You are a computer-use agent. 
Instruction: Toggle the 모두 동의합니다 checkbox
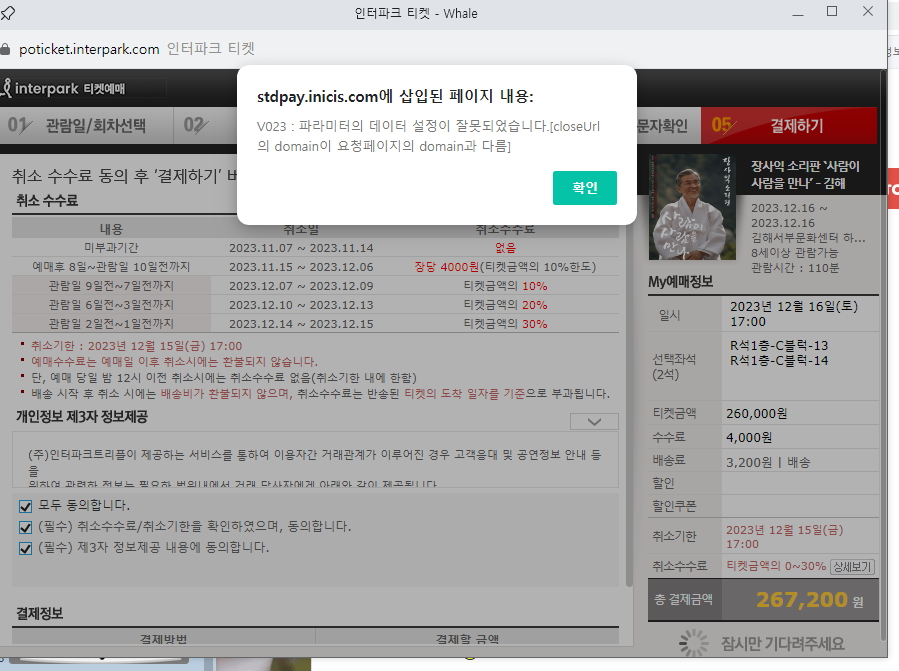pos(26,506)
